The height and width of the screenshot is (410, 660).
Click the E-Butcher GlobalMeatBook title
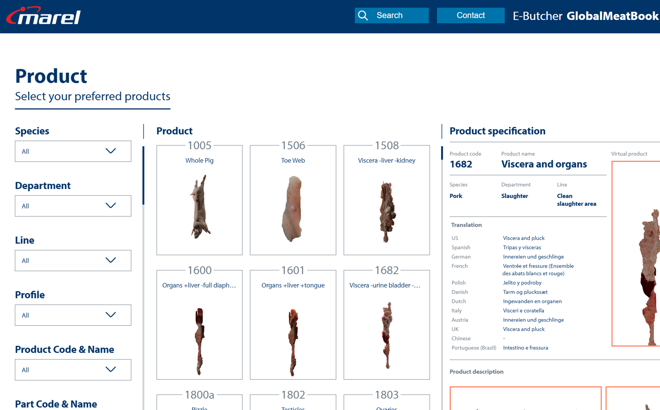tap(585, 16)
